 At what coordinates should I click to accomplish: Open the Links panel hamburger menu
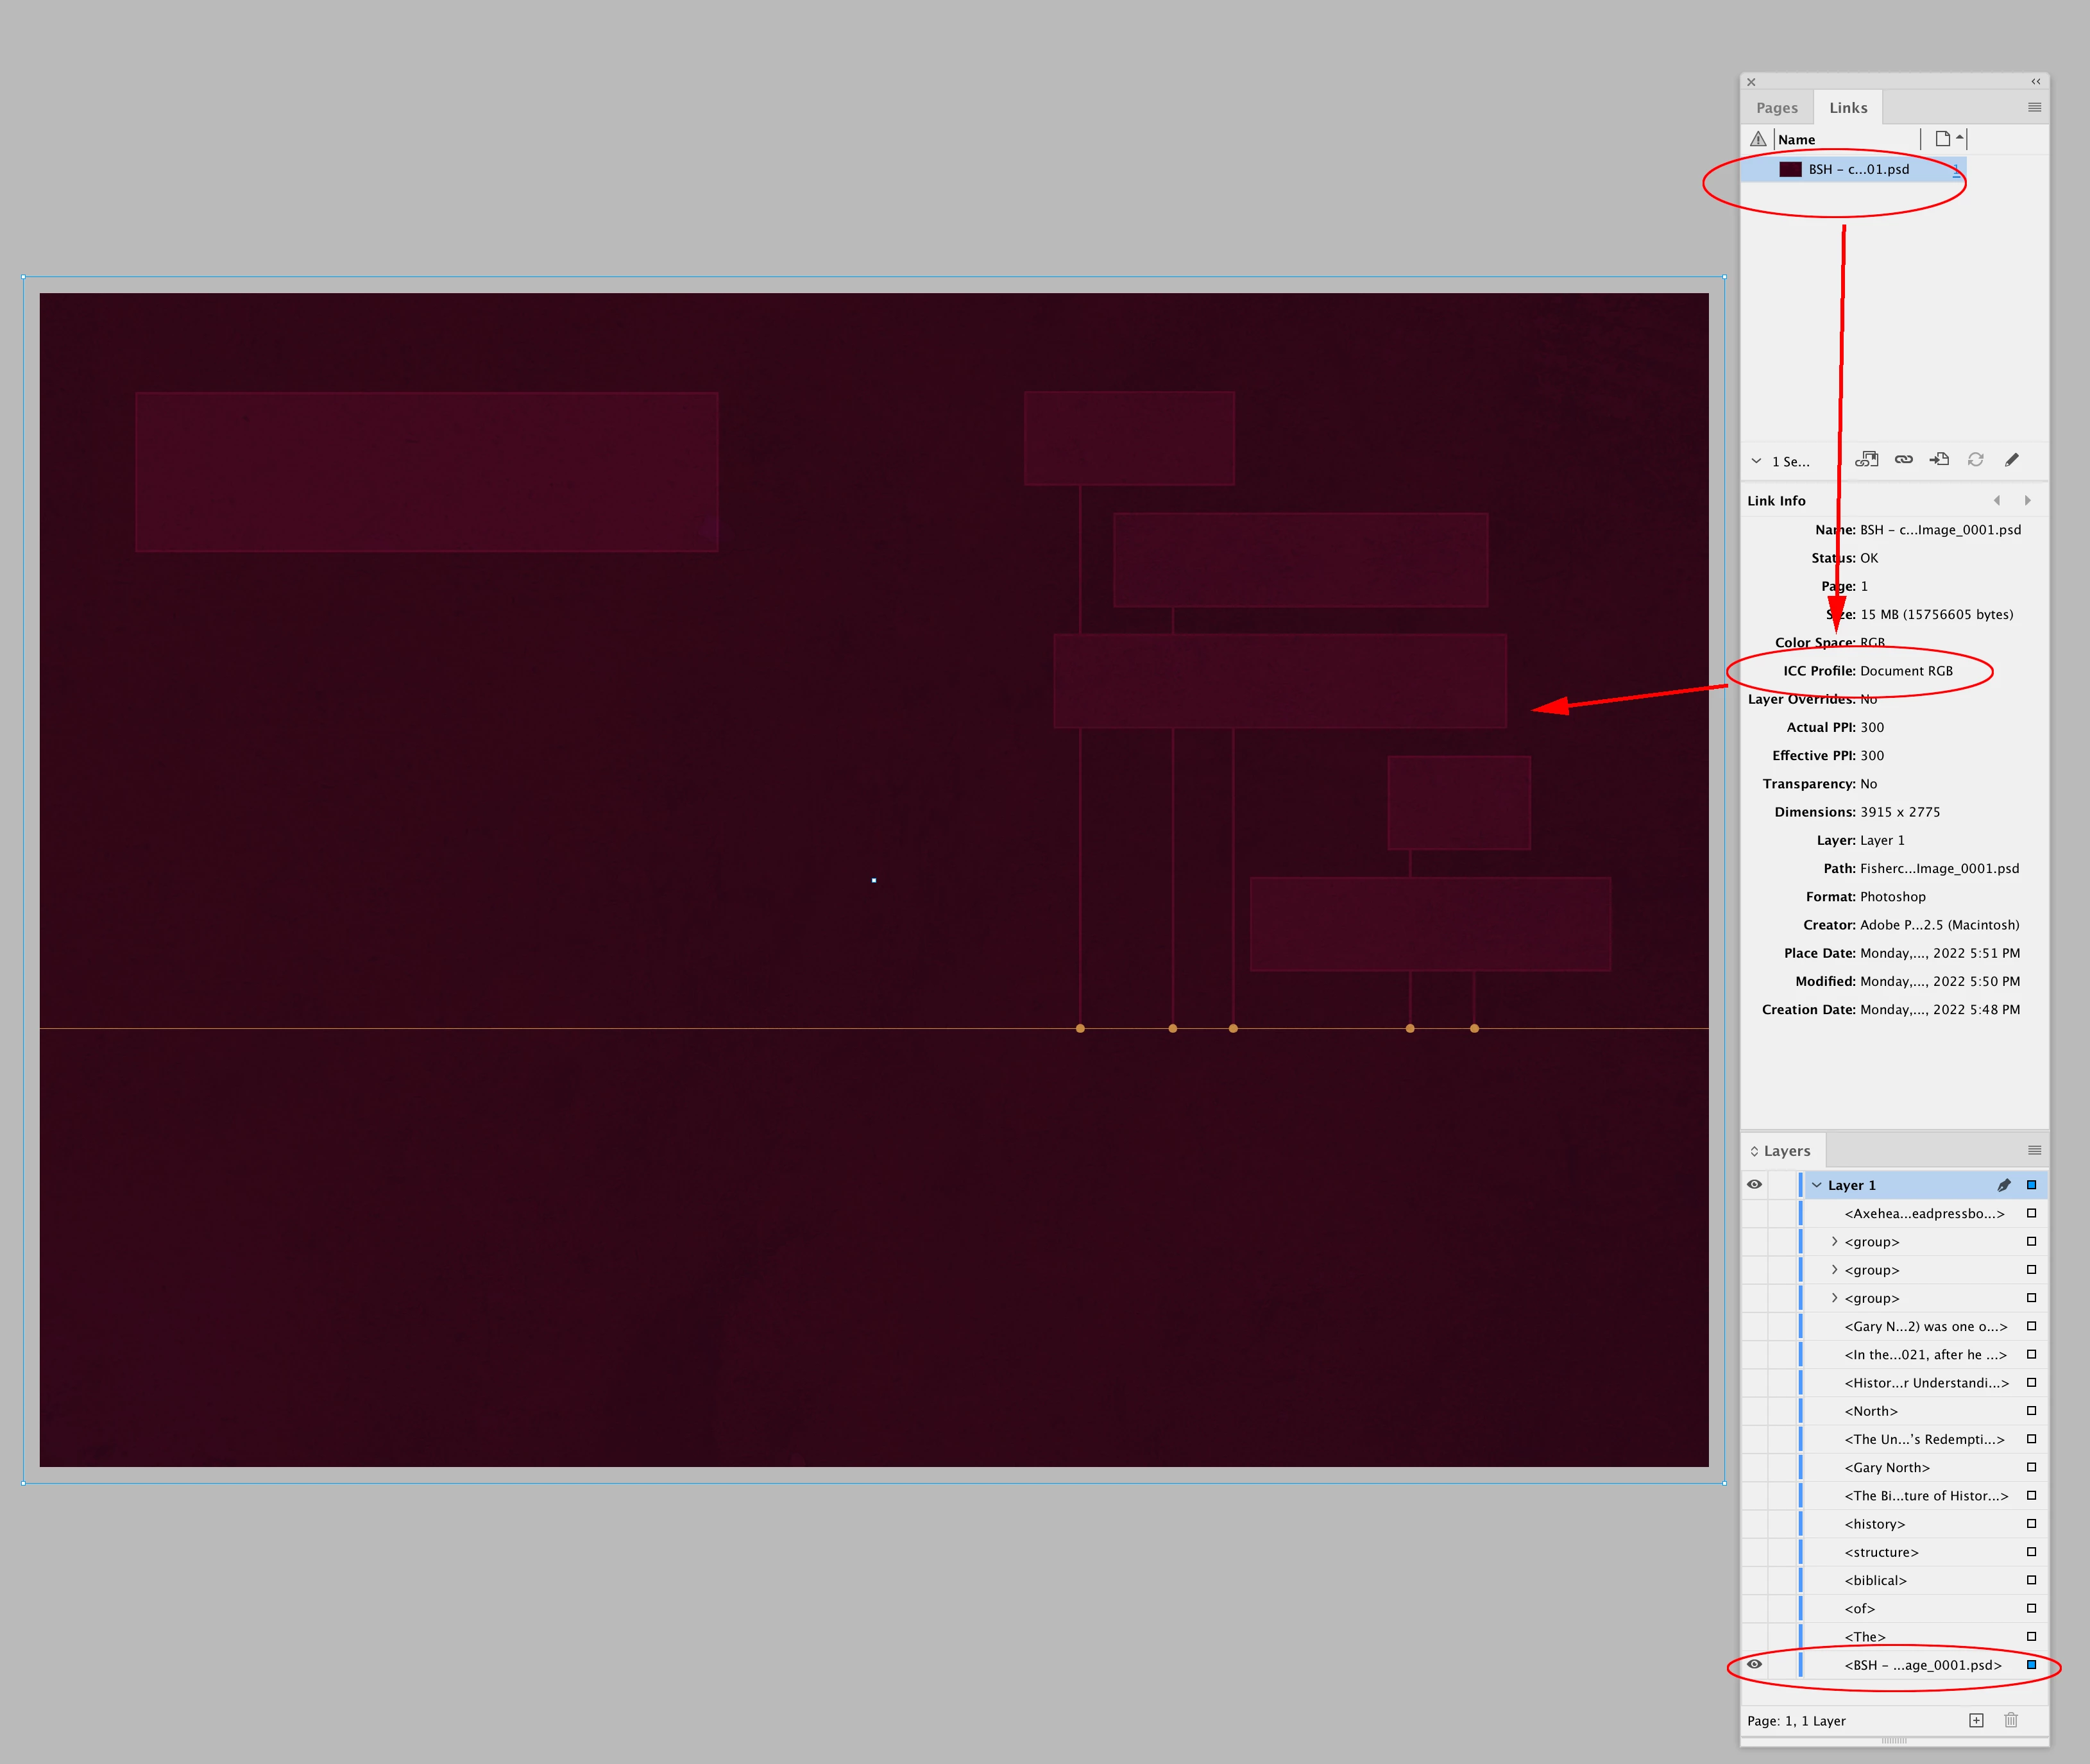(x=2034, y=107)
